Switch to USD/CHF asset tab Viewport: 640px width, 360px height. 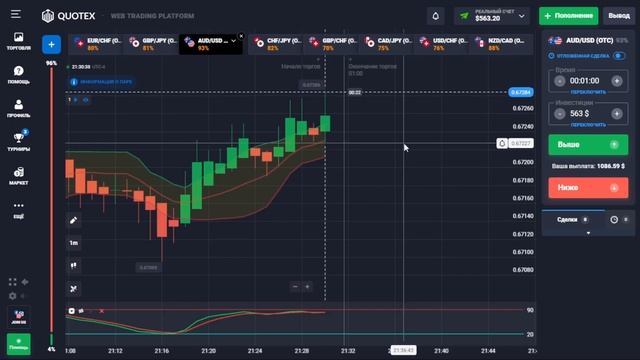click(443, 44)
